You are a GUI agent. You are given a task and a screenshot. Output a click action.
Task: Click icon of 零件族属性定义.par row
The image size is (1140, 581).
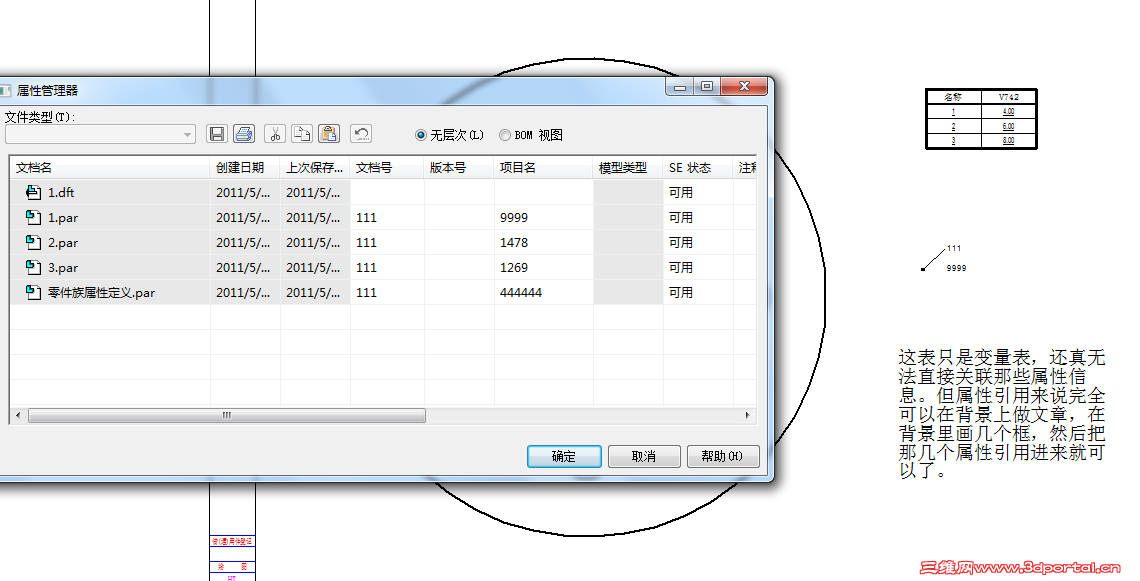tap(33, 292)
